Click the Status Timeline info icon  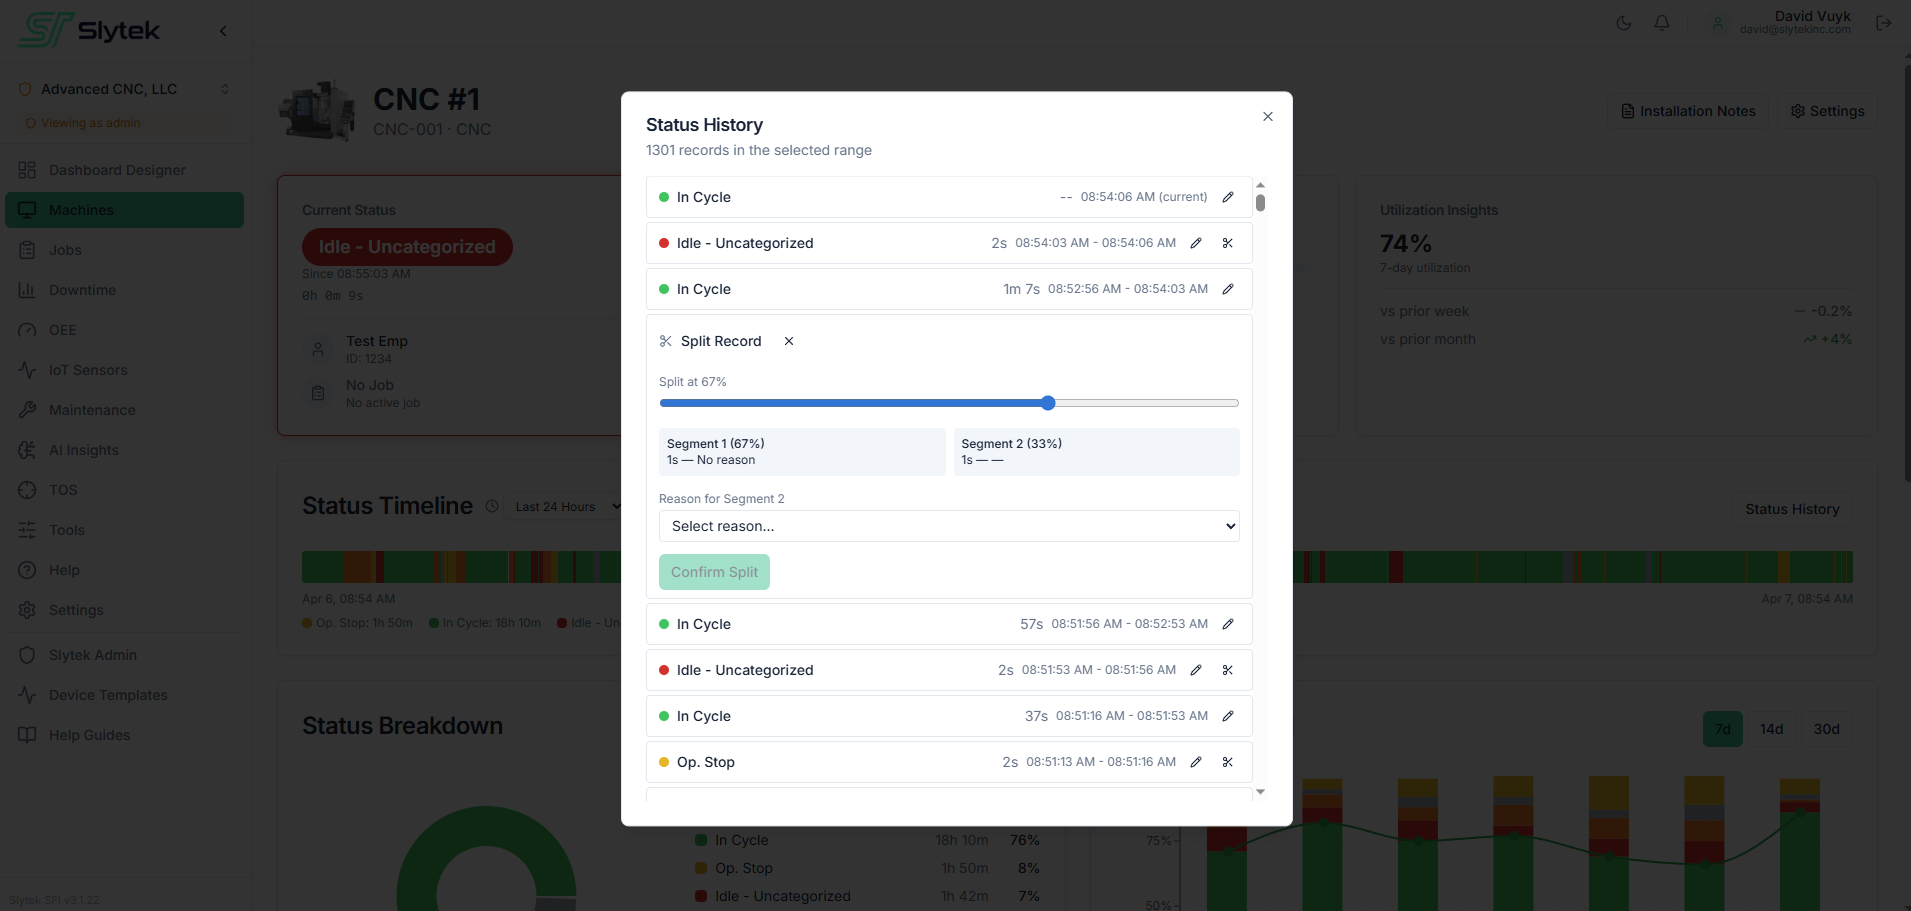click(x=492, y=506)
